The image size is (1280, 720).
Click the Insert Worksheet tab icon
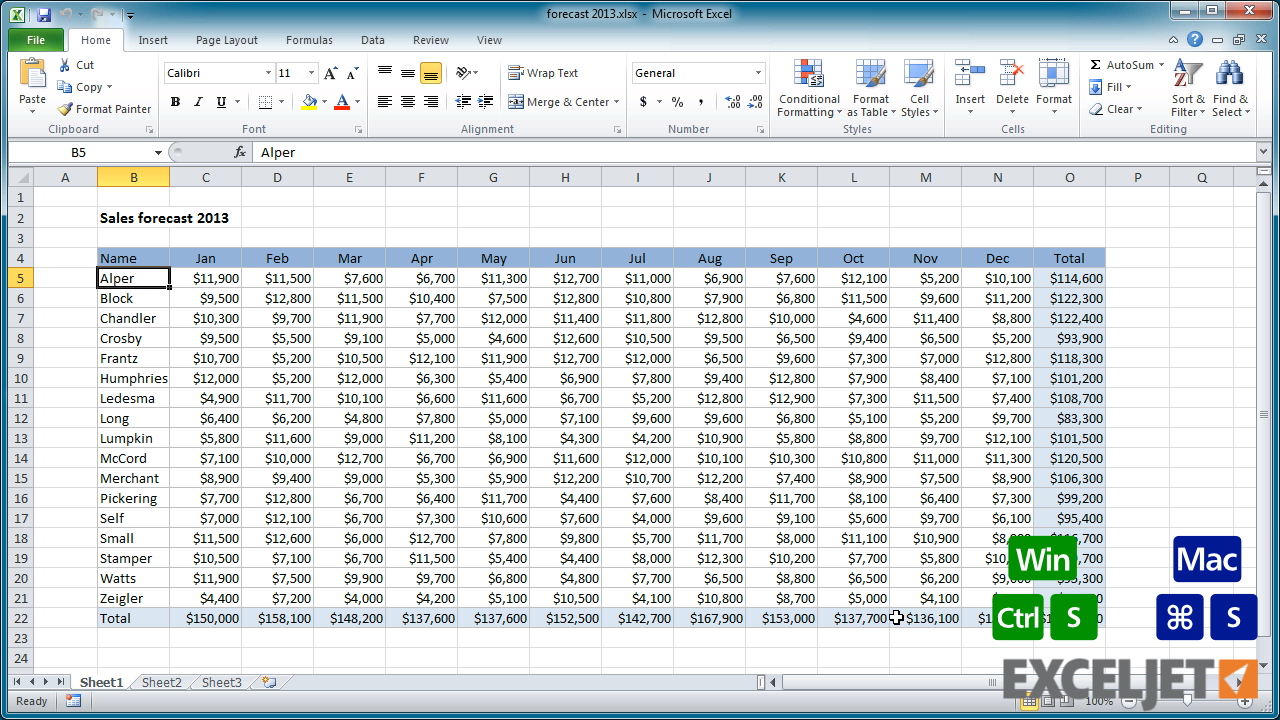(268, 682)
